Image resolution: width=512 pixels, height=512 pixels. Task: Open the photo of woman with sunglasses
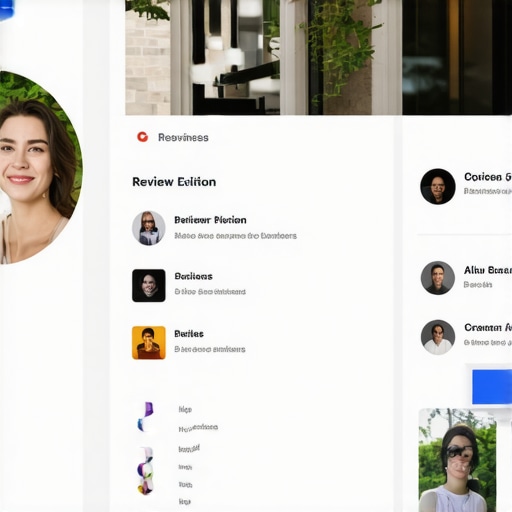[457, 460]
